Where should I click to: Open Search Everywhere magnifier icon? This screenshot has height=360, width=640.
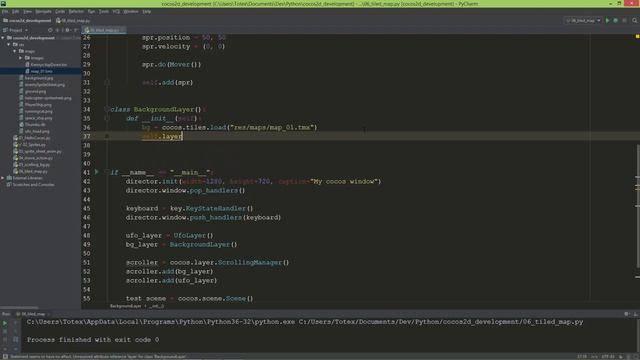(635, 20)
